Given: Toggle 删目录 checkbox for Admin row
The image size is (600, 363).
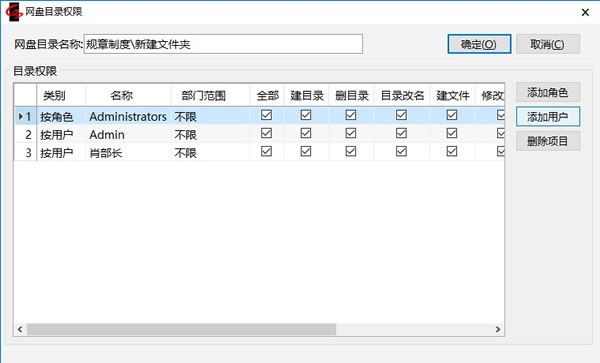Looking at the screenshot, I should tap(351, 133).
